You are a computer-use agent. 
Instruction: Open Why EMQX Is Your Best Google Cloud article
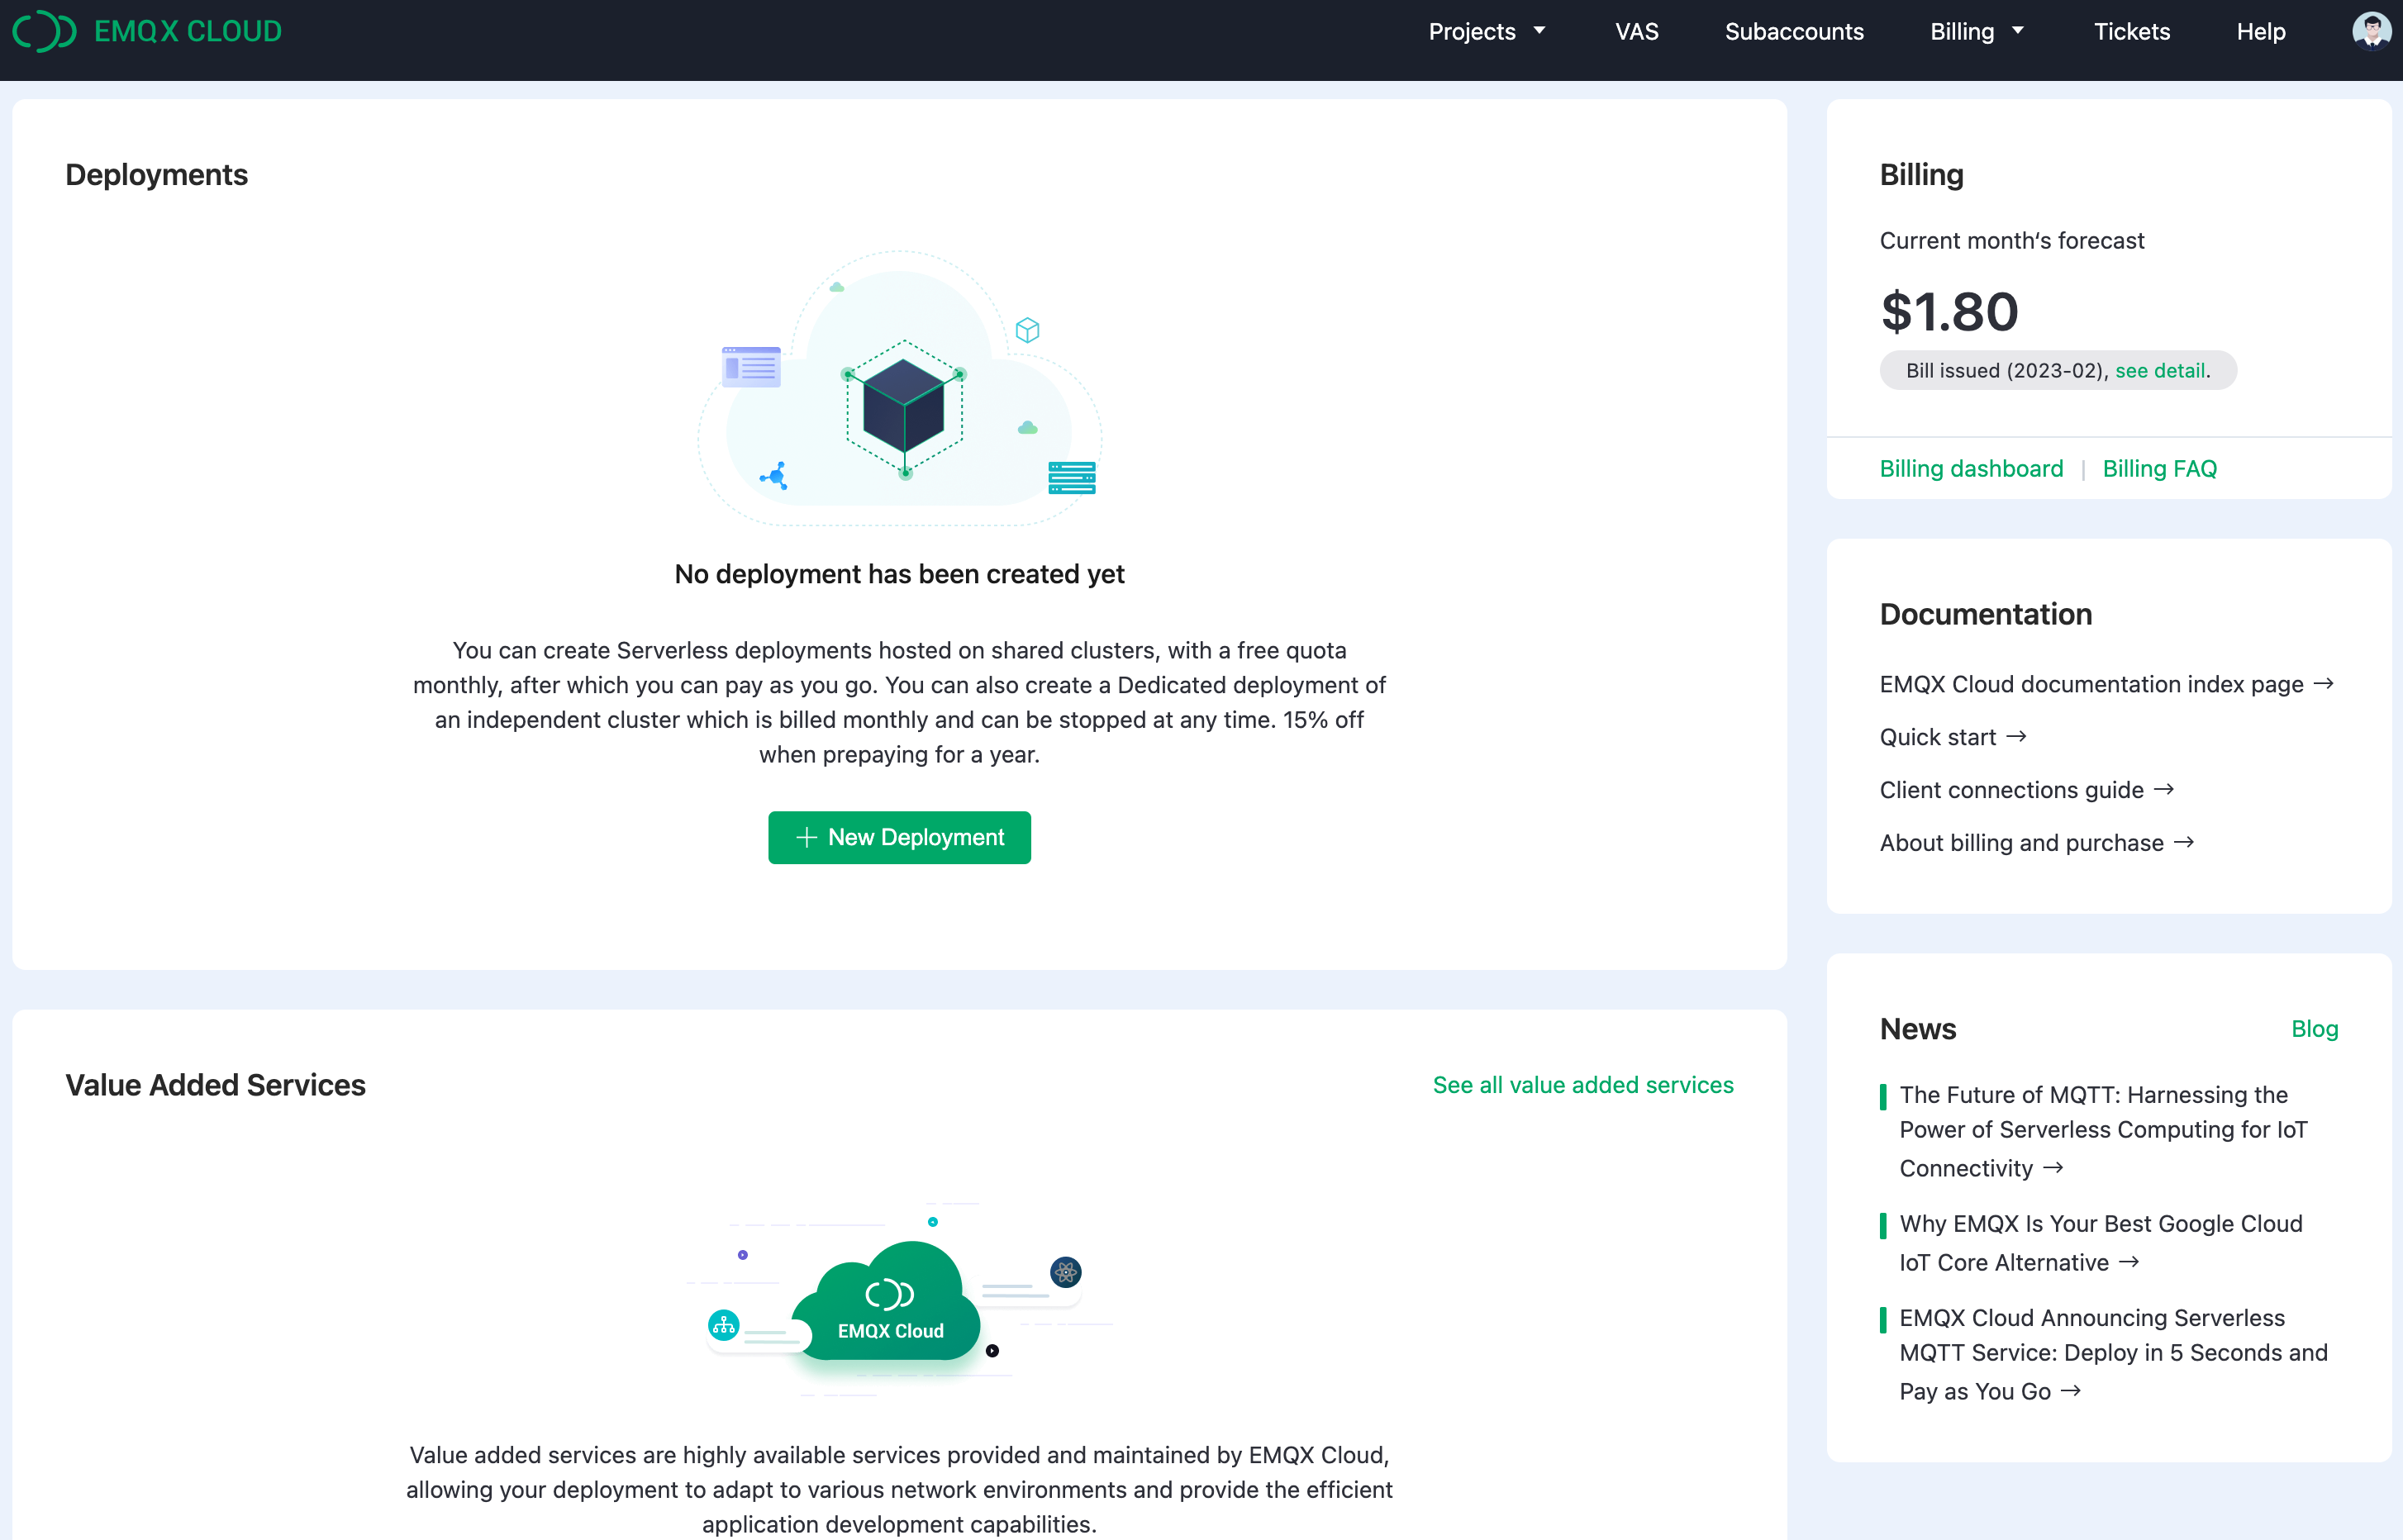pyautogui.click(x=2100, y=1243)
